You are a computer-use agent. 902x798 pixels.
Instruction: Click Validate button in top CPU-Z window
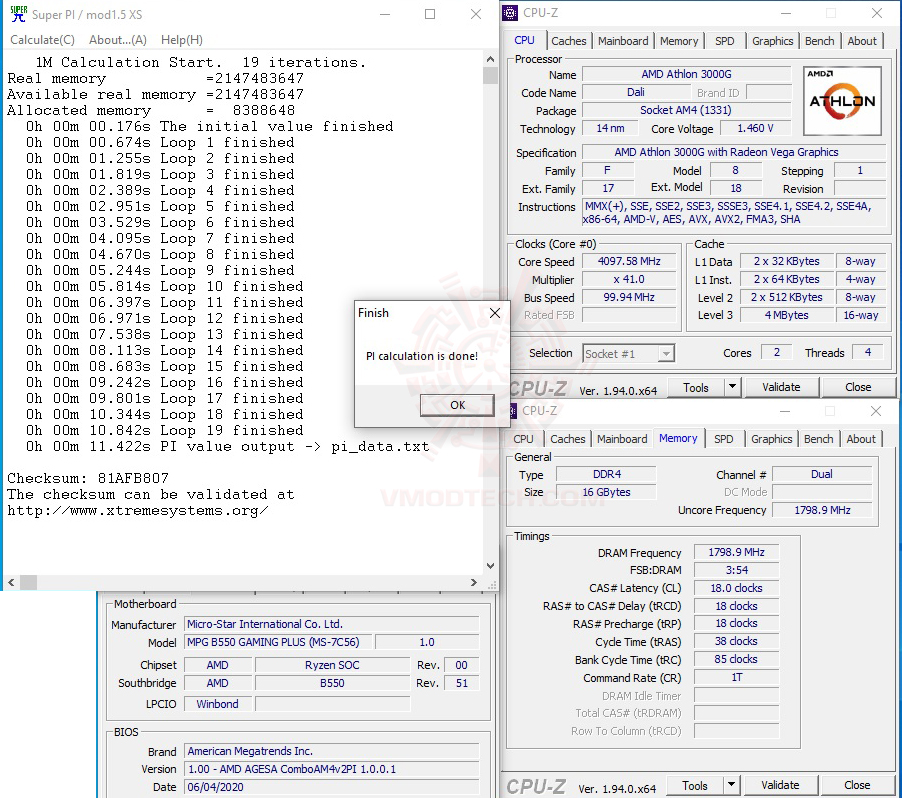pos(781,387)
